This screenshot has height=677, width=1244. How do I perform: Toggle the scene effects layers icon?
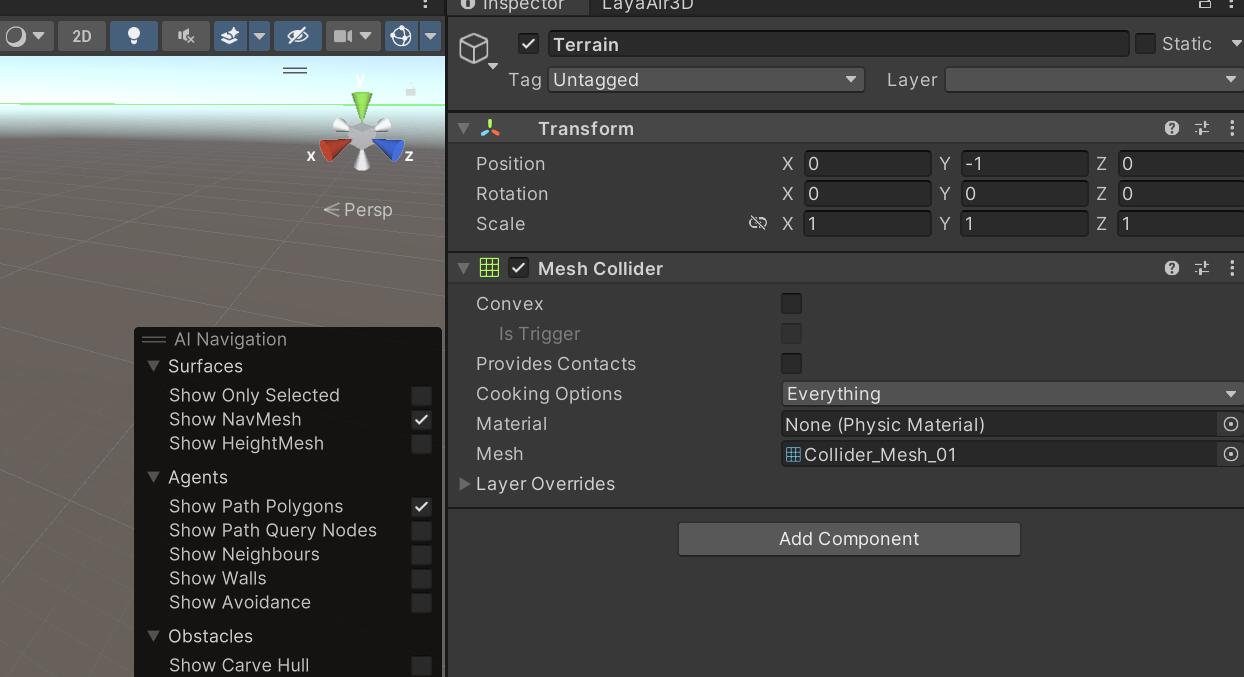tap(230, 36)
